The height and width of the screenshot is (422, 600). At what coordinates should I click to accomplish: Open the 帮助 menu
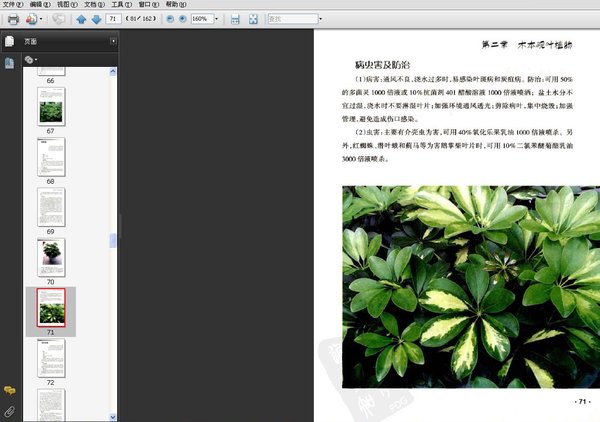[x=176, y=4]
